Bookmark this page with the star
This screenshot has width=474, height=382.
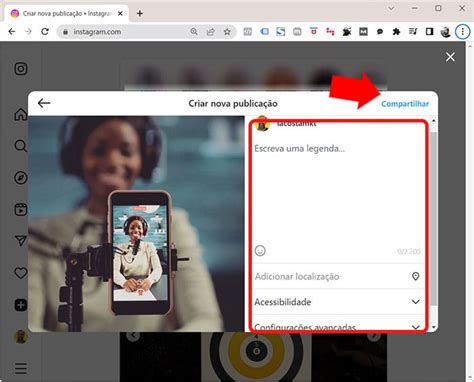[x=227, y=32]
